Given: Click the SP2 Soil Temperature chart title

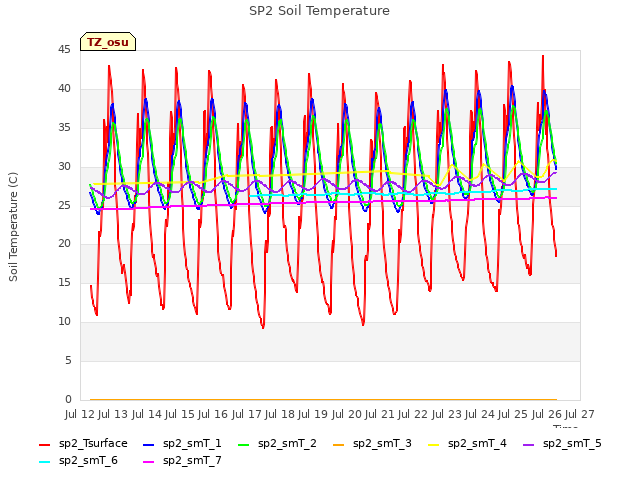Looking at the screenshot, I should [x=319, y=11].
